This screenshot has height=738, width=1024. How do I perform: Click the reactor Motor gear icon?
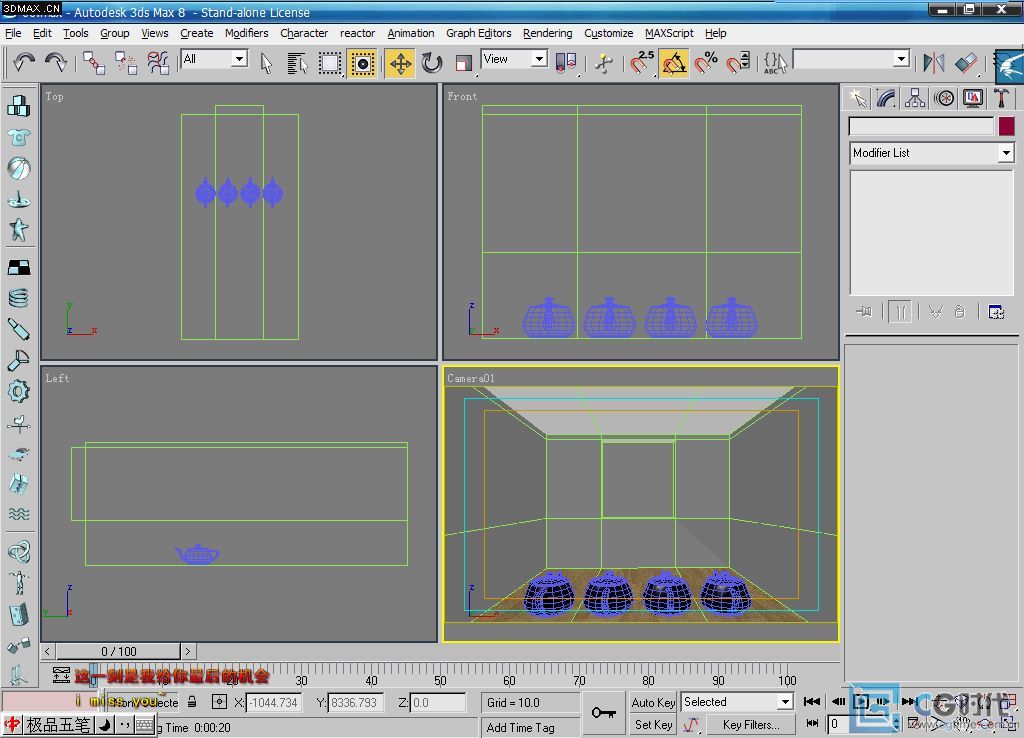[19, 392]
